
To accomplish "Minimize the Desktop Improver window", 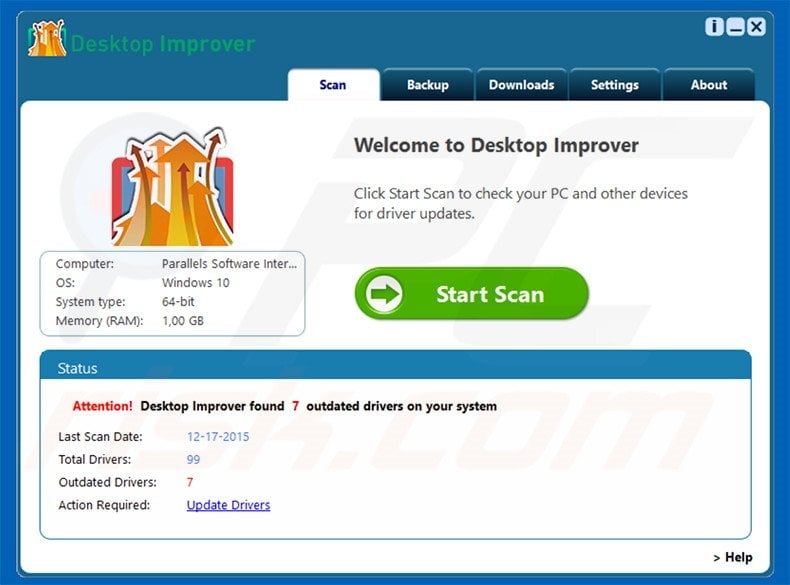I will click(735, 27).
